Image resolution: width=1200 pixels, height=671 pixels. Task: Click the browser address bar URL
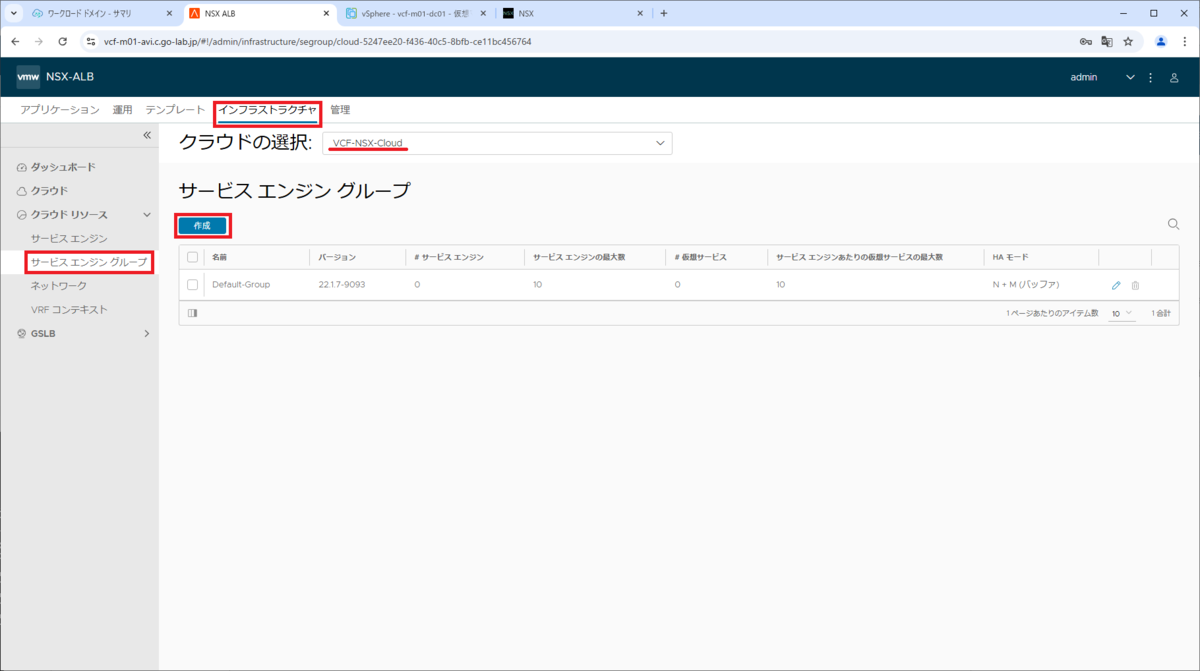coord(318,42)
